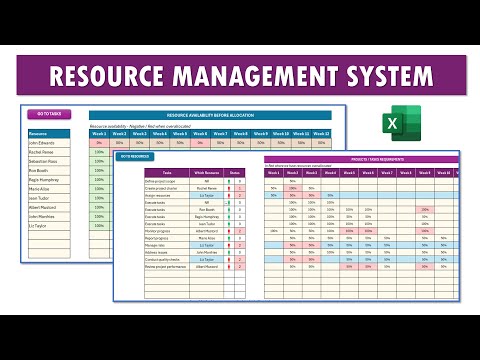The height and width of the screenshot is (360, 480).
Task: Click John Edwards' Week 1 0% cell
Action: [x=99, y=143]
